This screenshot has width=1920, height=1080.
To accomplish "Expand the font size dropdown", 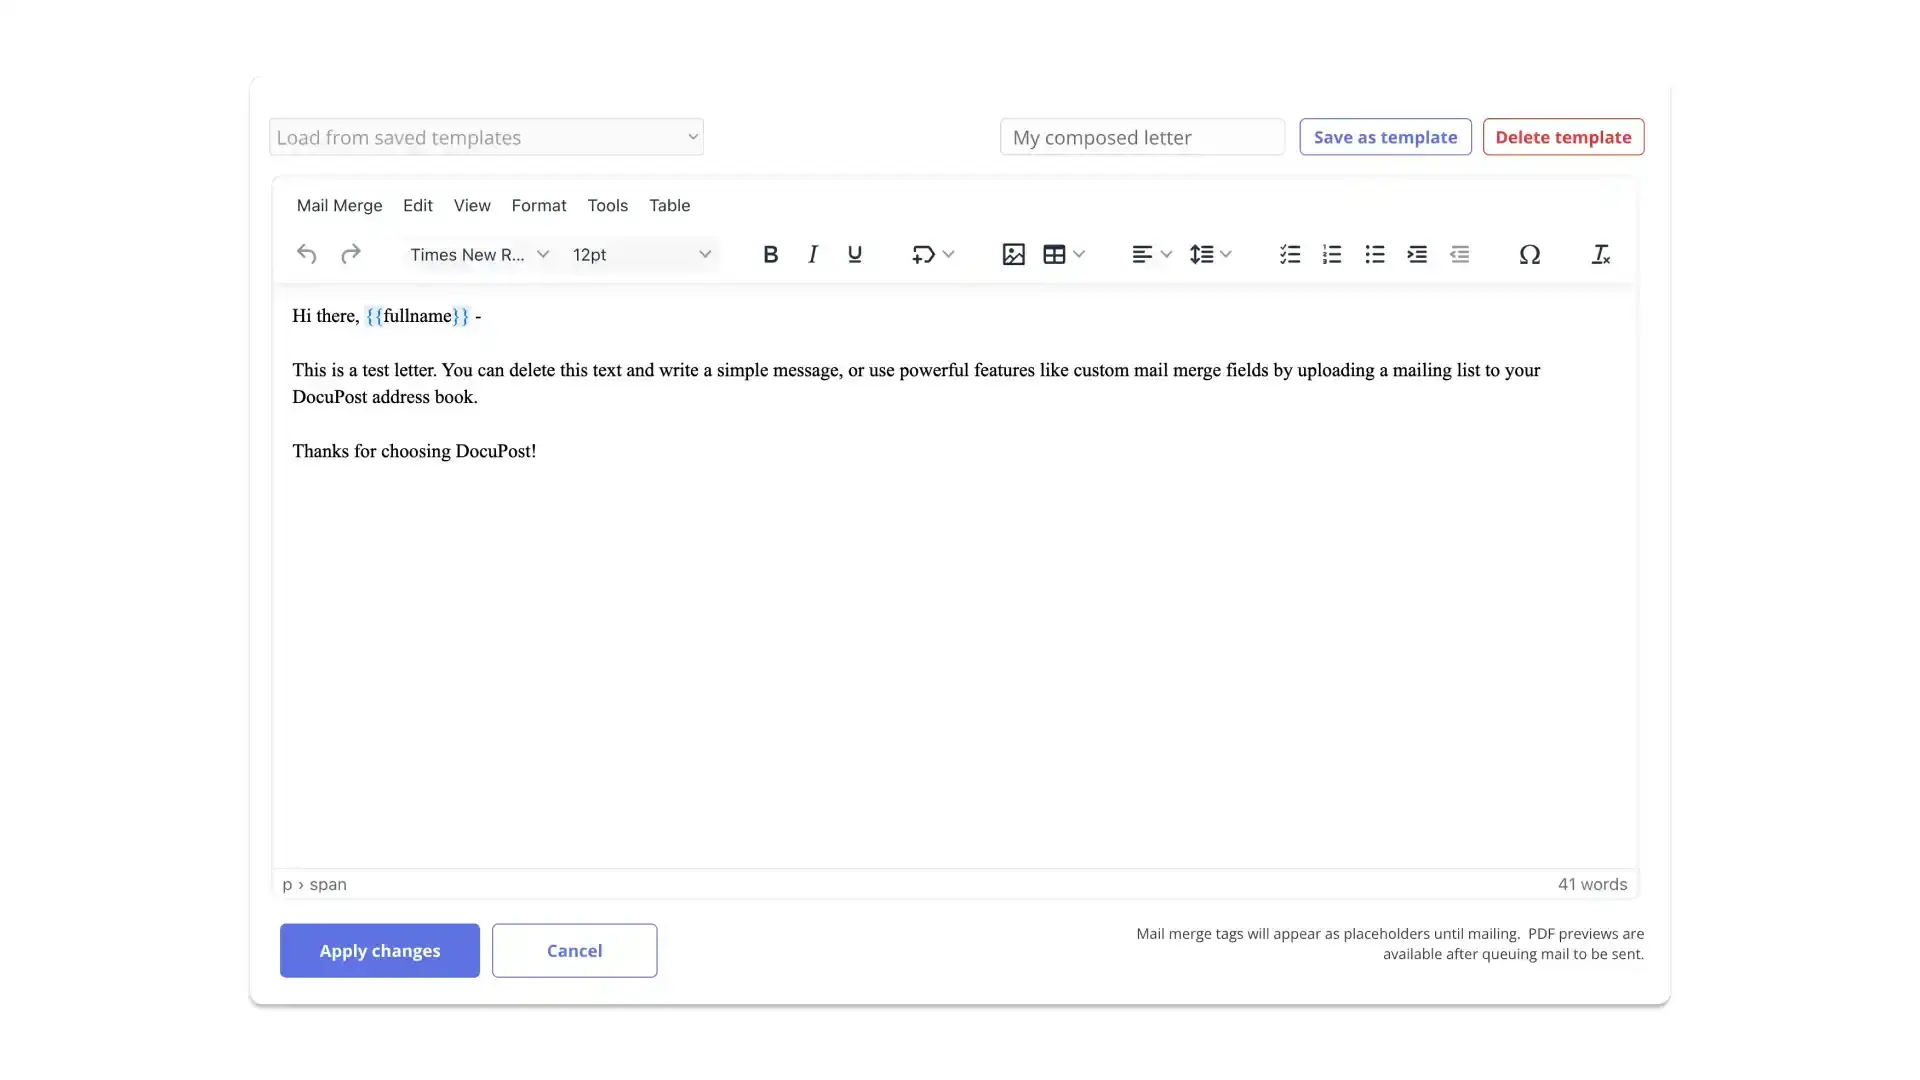I will coord(704,253).
